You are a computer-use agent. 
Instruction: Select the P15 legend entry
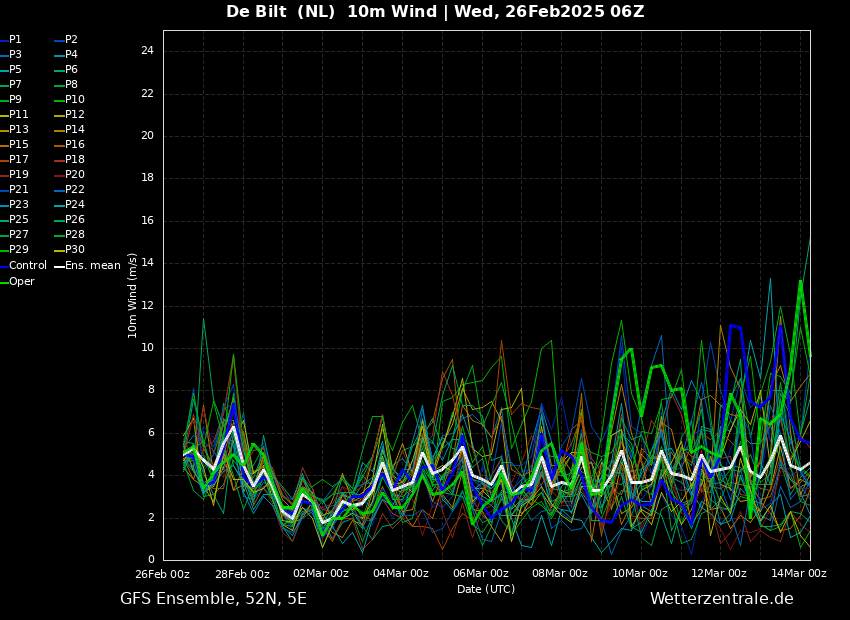point(14,145)
